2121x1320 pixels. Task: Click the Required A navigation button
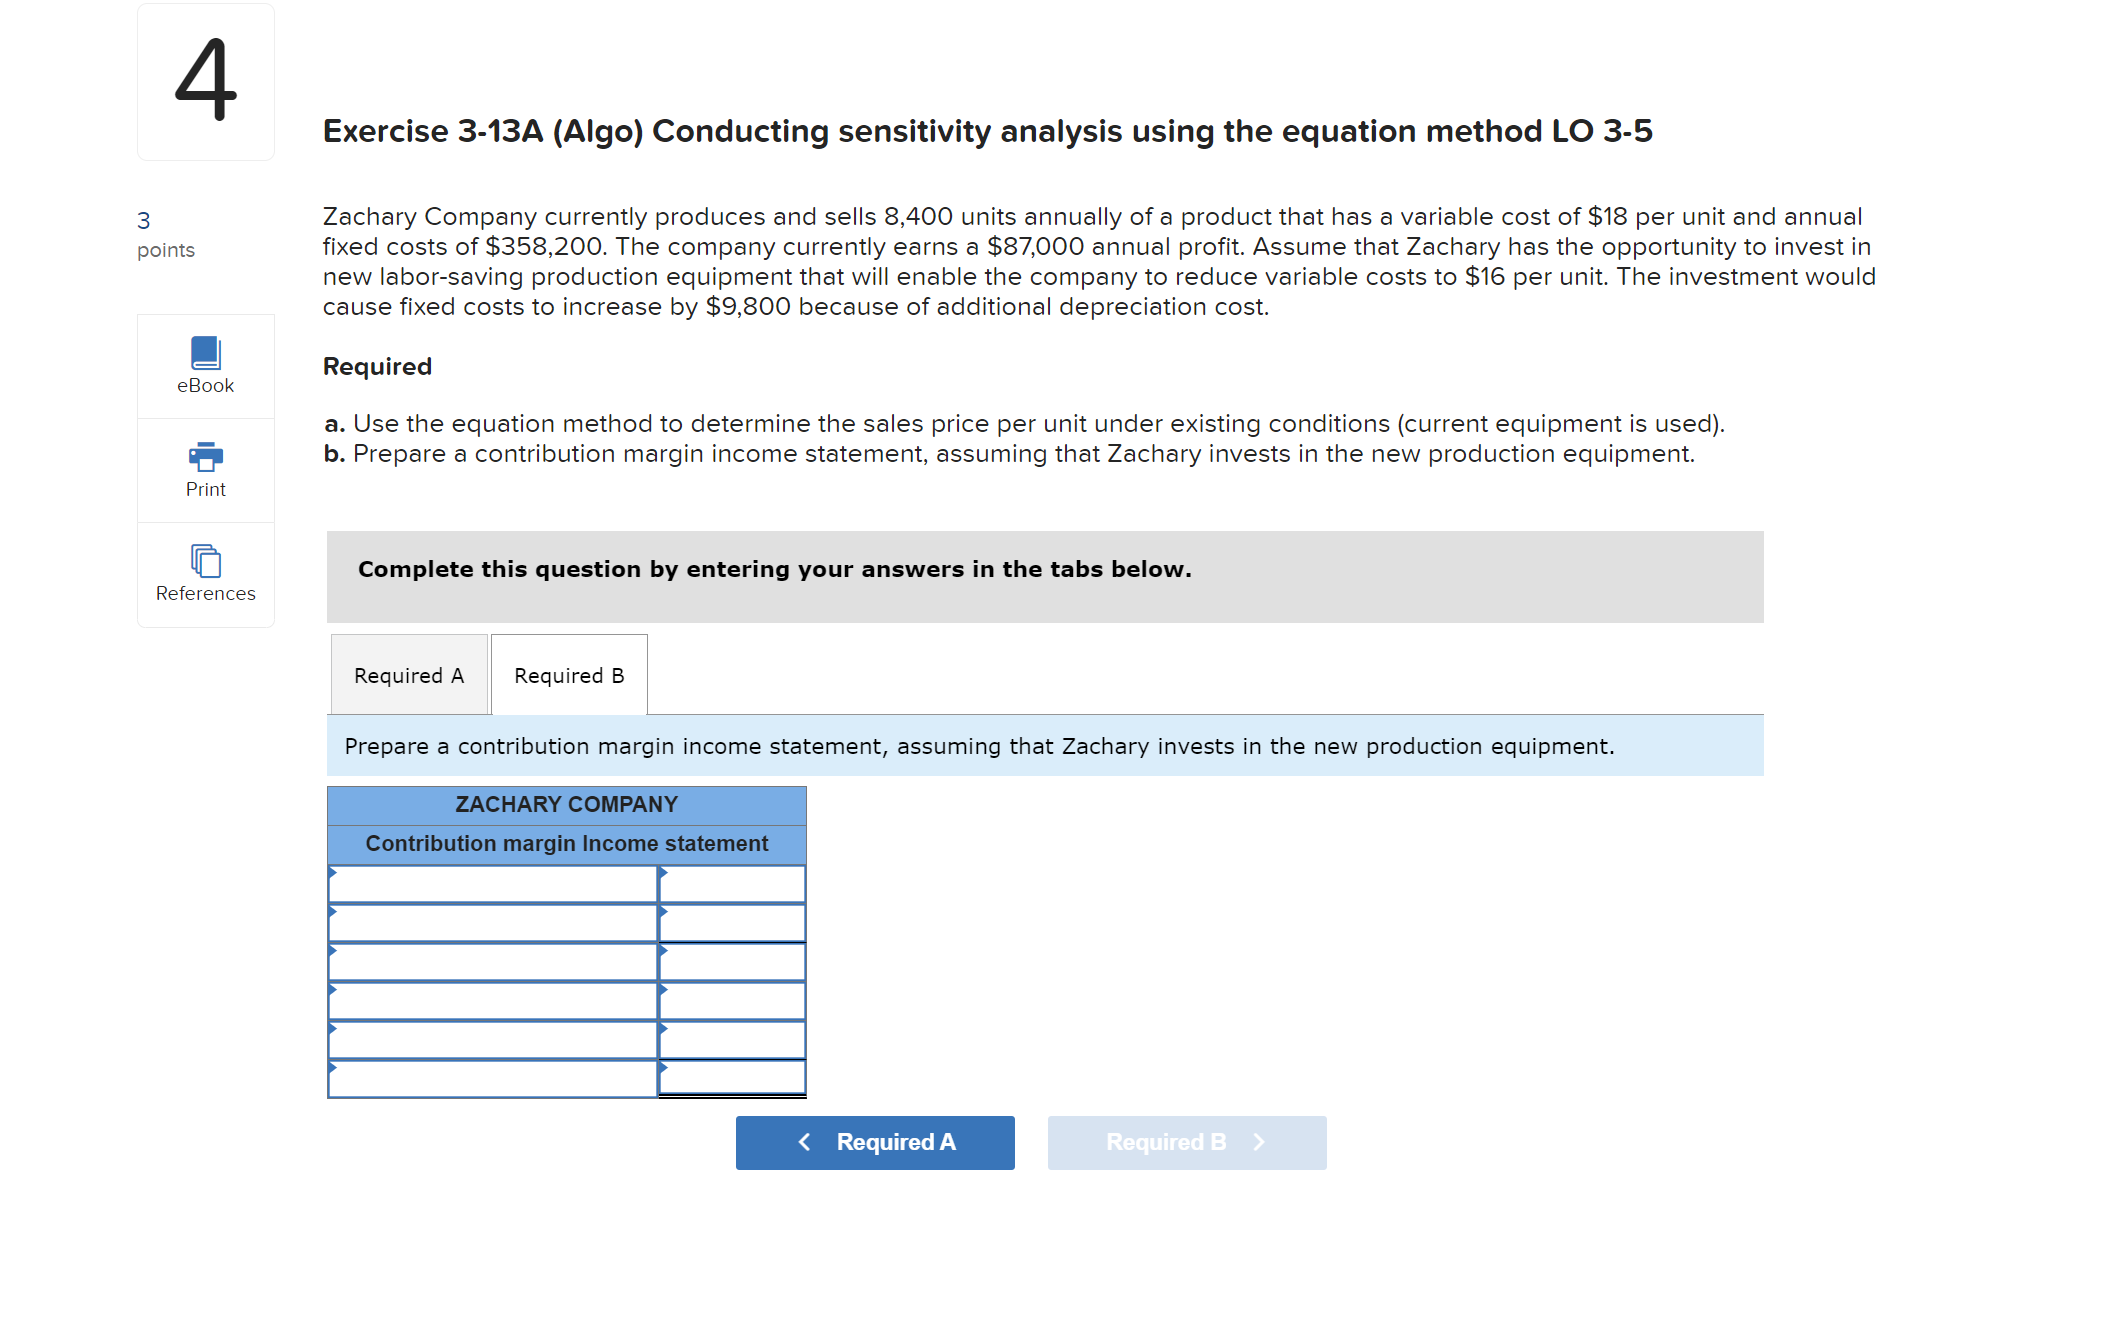874,1142
